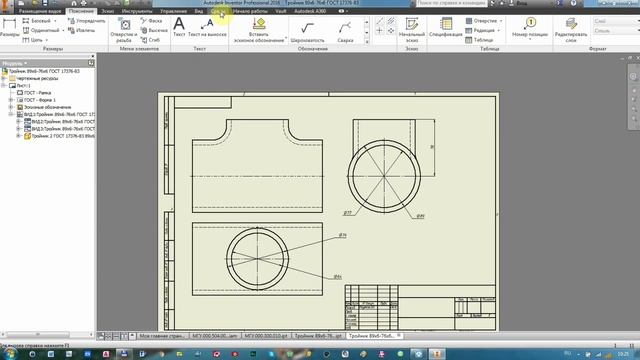Select the Шероховатость surface roughness symbol
This screenshot has height=360, width=640.
(307, 32)
